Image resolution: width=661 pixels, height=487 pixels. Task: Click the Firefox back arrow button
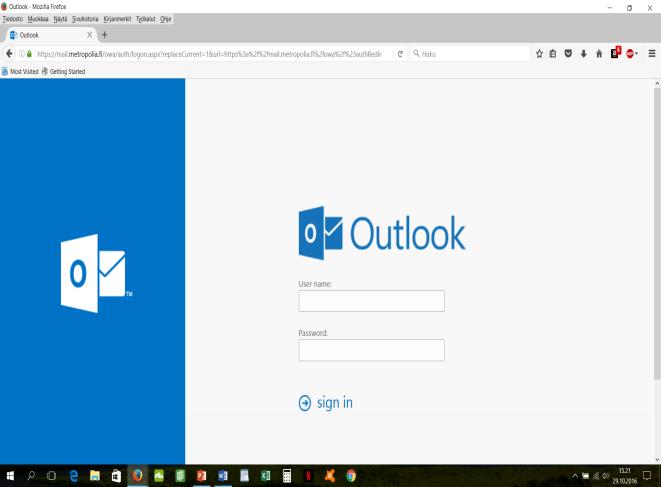[9, 54]
